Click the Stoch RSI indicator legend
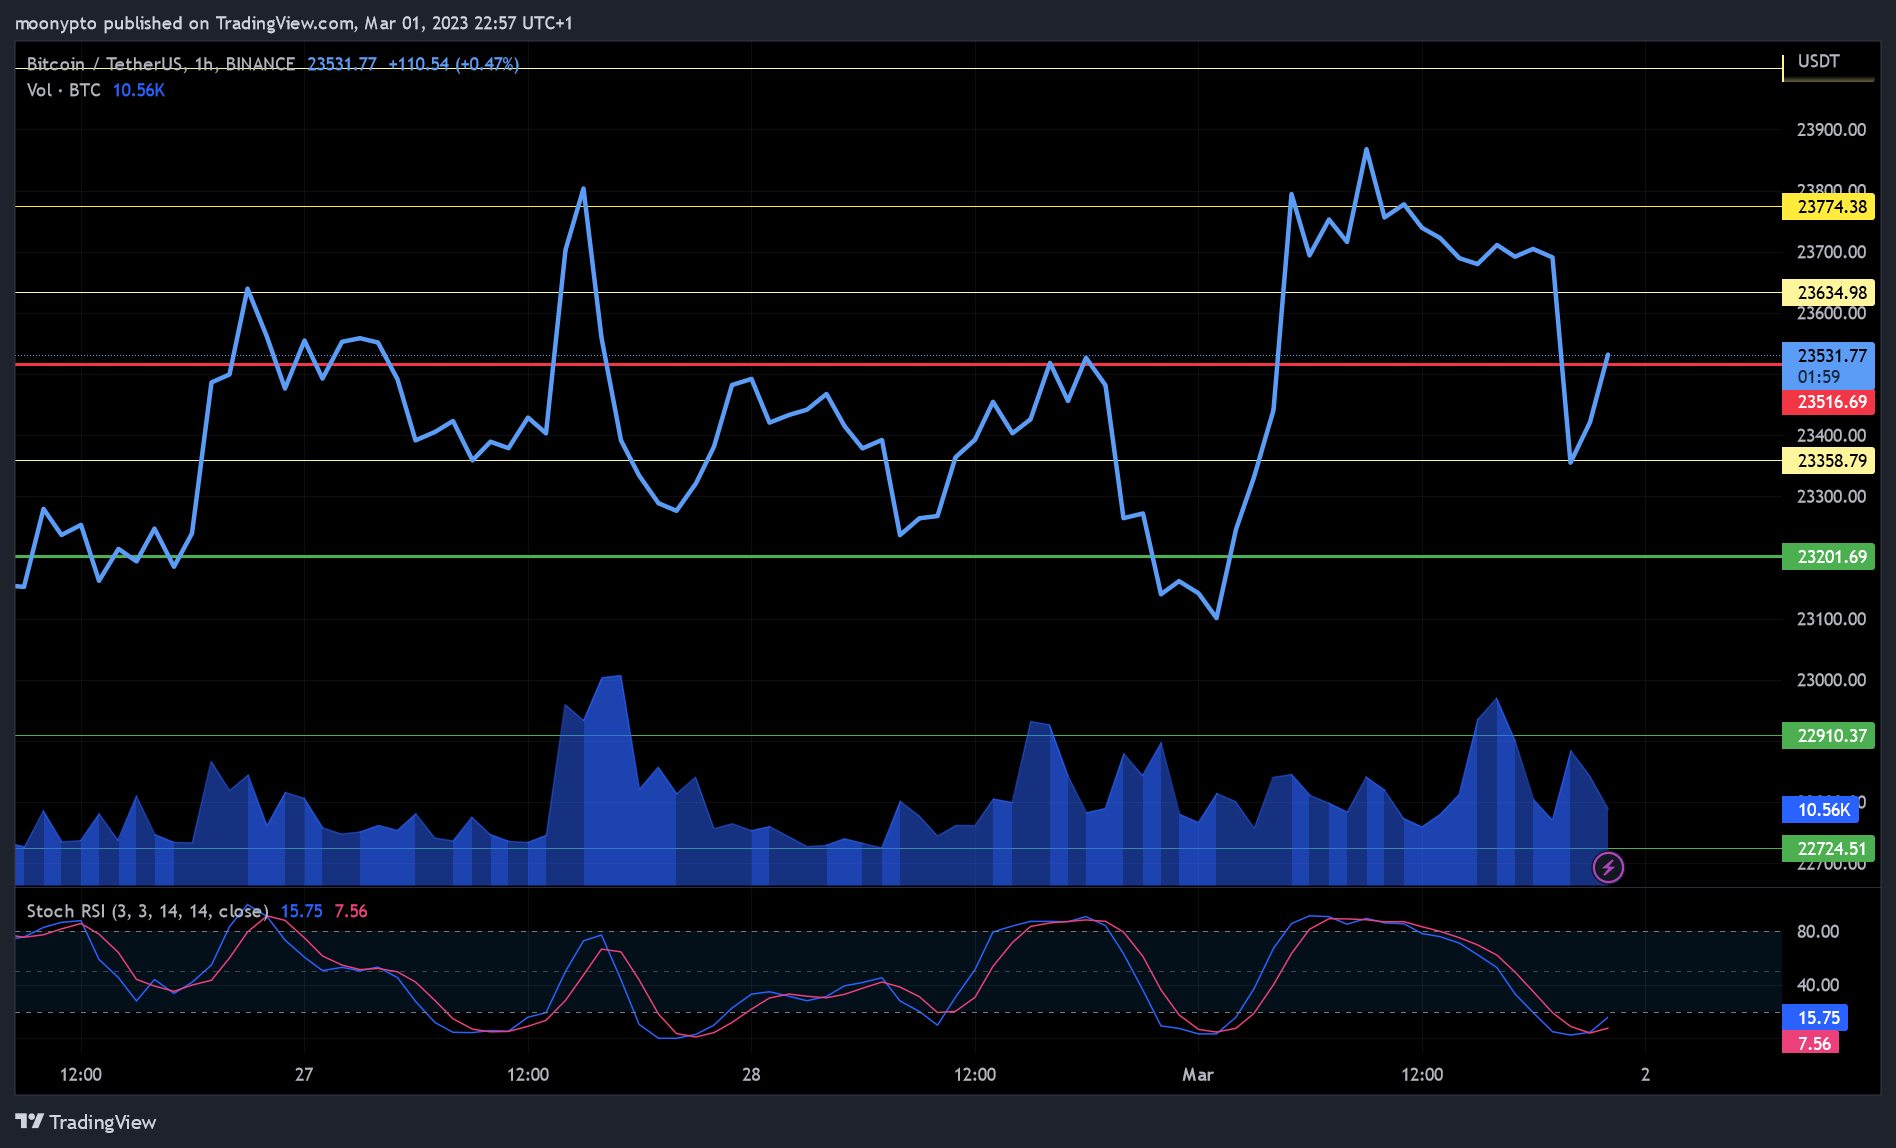1896x1148 pixels. [x=147, y=911]
